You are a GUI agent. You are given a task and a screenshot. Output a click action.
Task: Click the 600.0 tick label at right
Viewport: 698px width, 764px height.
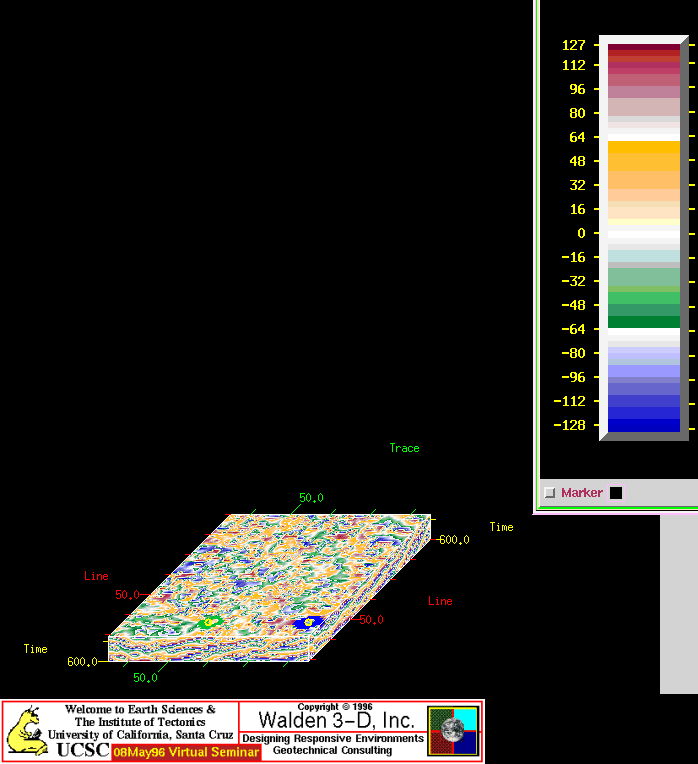(x=454, y=540)
